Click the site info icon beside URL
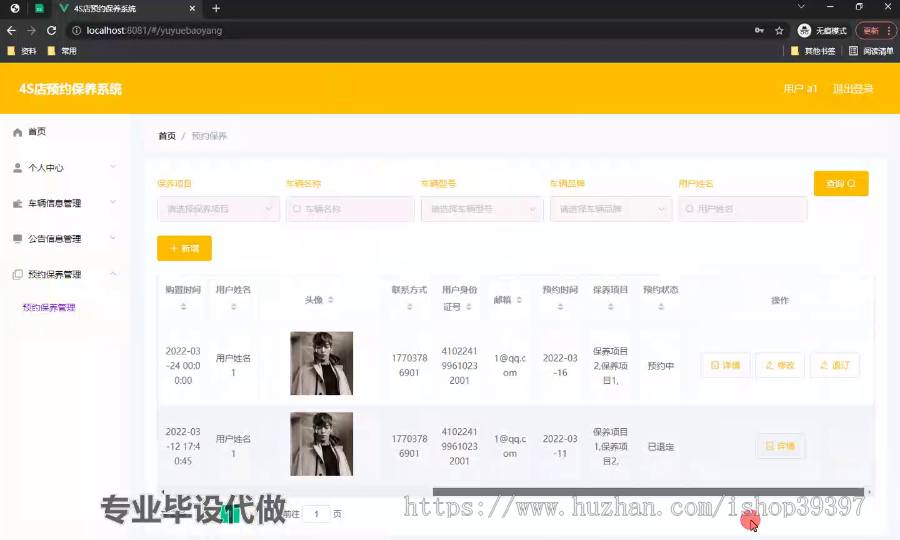This screenshot has height=540, width=900. click(x=76, y=30)
